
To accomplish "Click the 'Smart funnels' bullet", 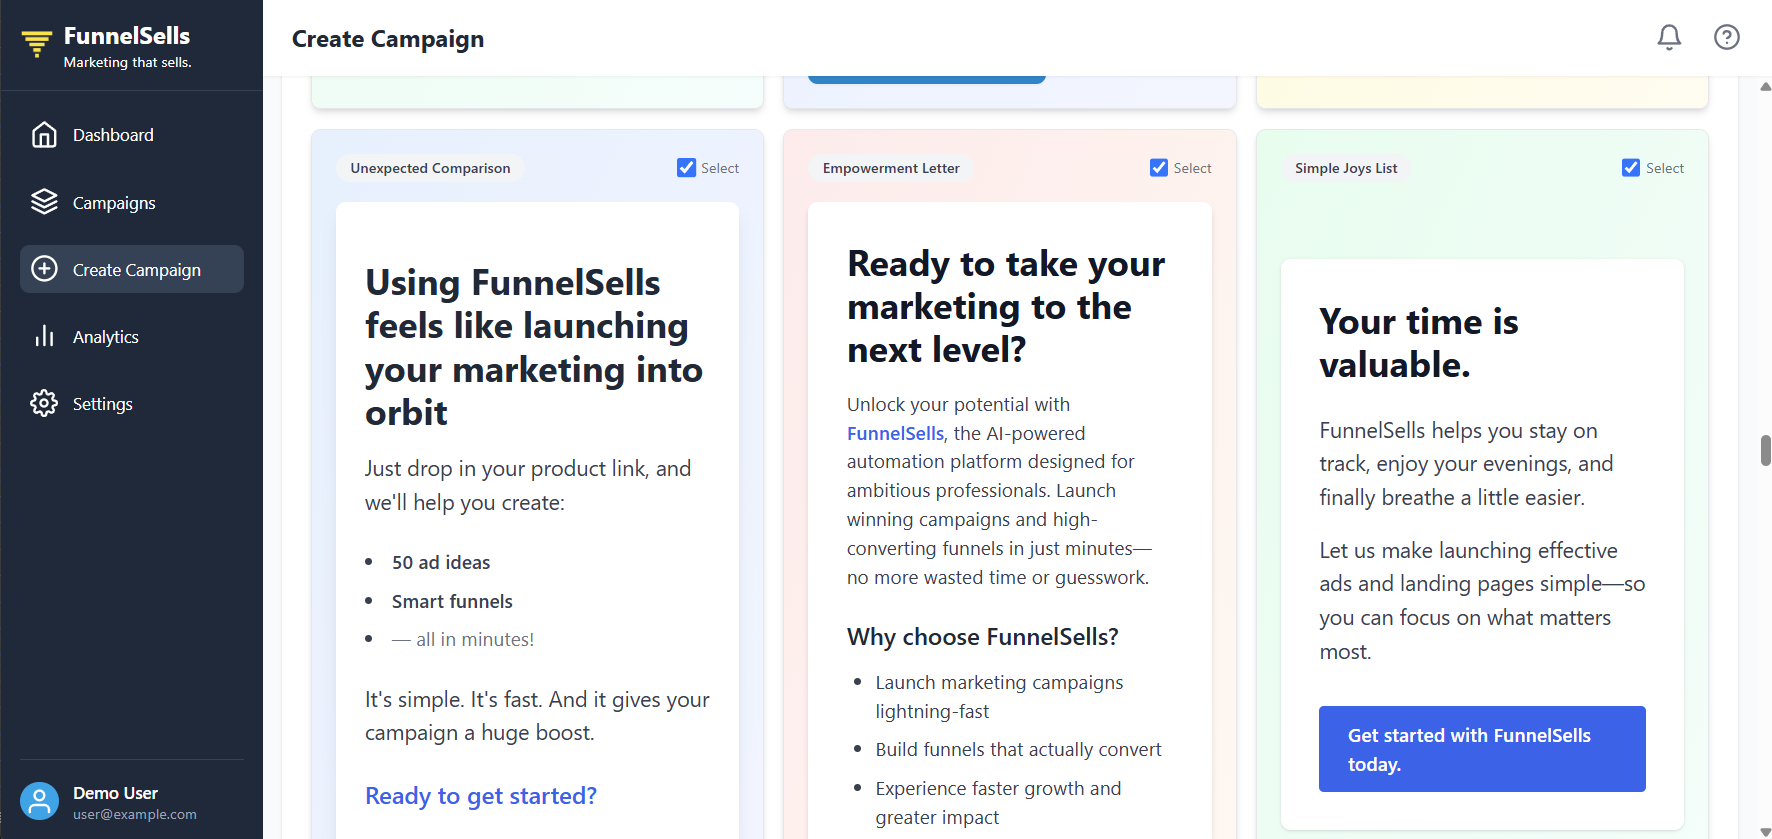I will point(452,601).
